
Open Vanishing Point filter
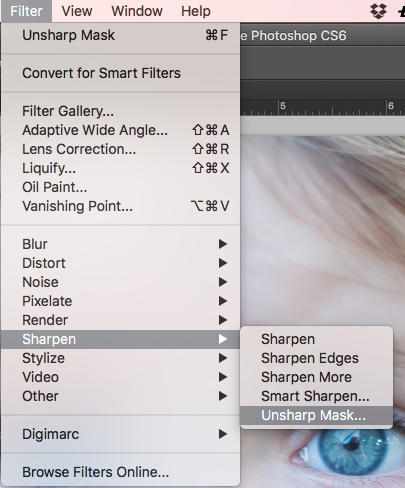coord(120,206)
